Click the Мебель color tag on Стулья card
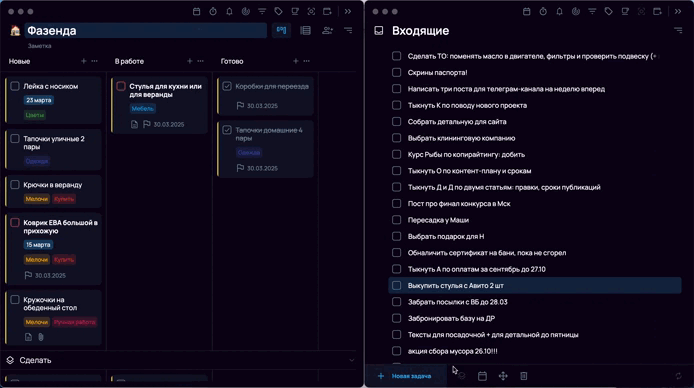The height and width of the screenshot is (388, 694). coord(143,108)
